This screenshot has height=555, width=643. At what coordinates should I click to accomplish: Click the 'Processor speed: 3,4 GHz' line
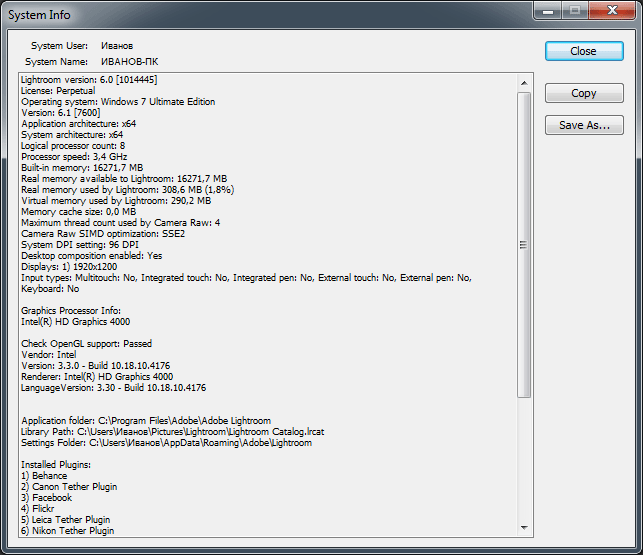[x=74, y=157]
